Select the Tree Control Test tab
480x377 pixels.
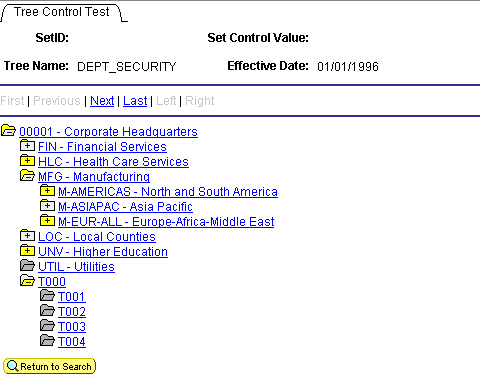(62, 12)
